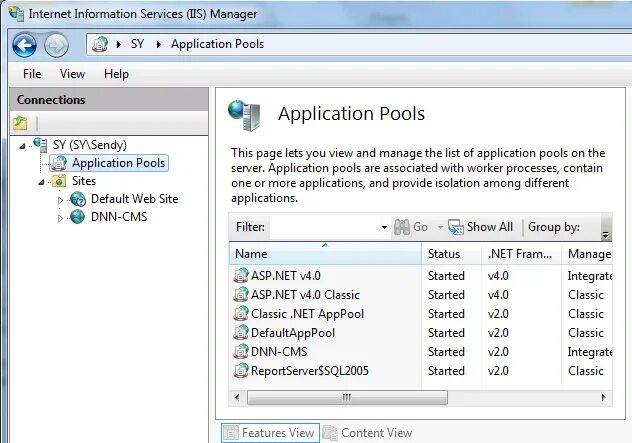
Task: Click the DNN-CMS site globe icon
Action: pyautogui.click(x=77, y=217)
